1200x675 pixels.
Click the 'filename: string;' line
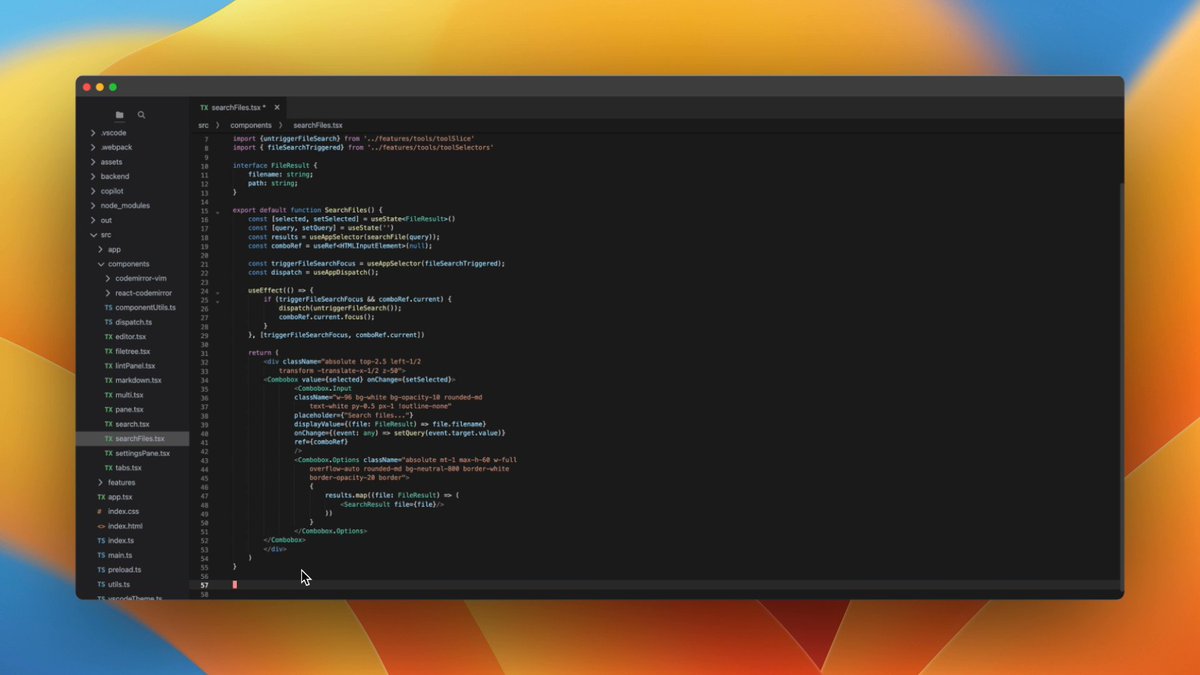281,174
